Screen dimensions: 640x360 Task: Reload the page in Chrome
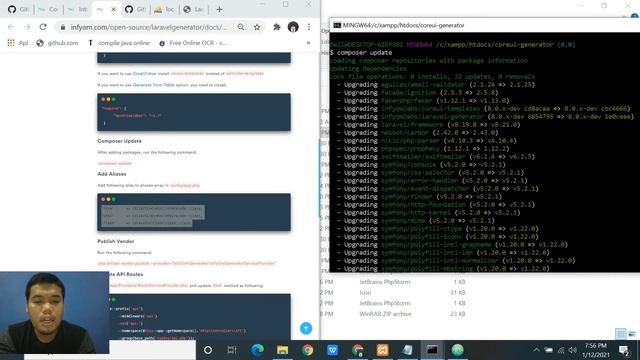pos(43,27)
